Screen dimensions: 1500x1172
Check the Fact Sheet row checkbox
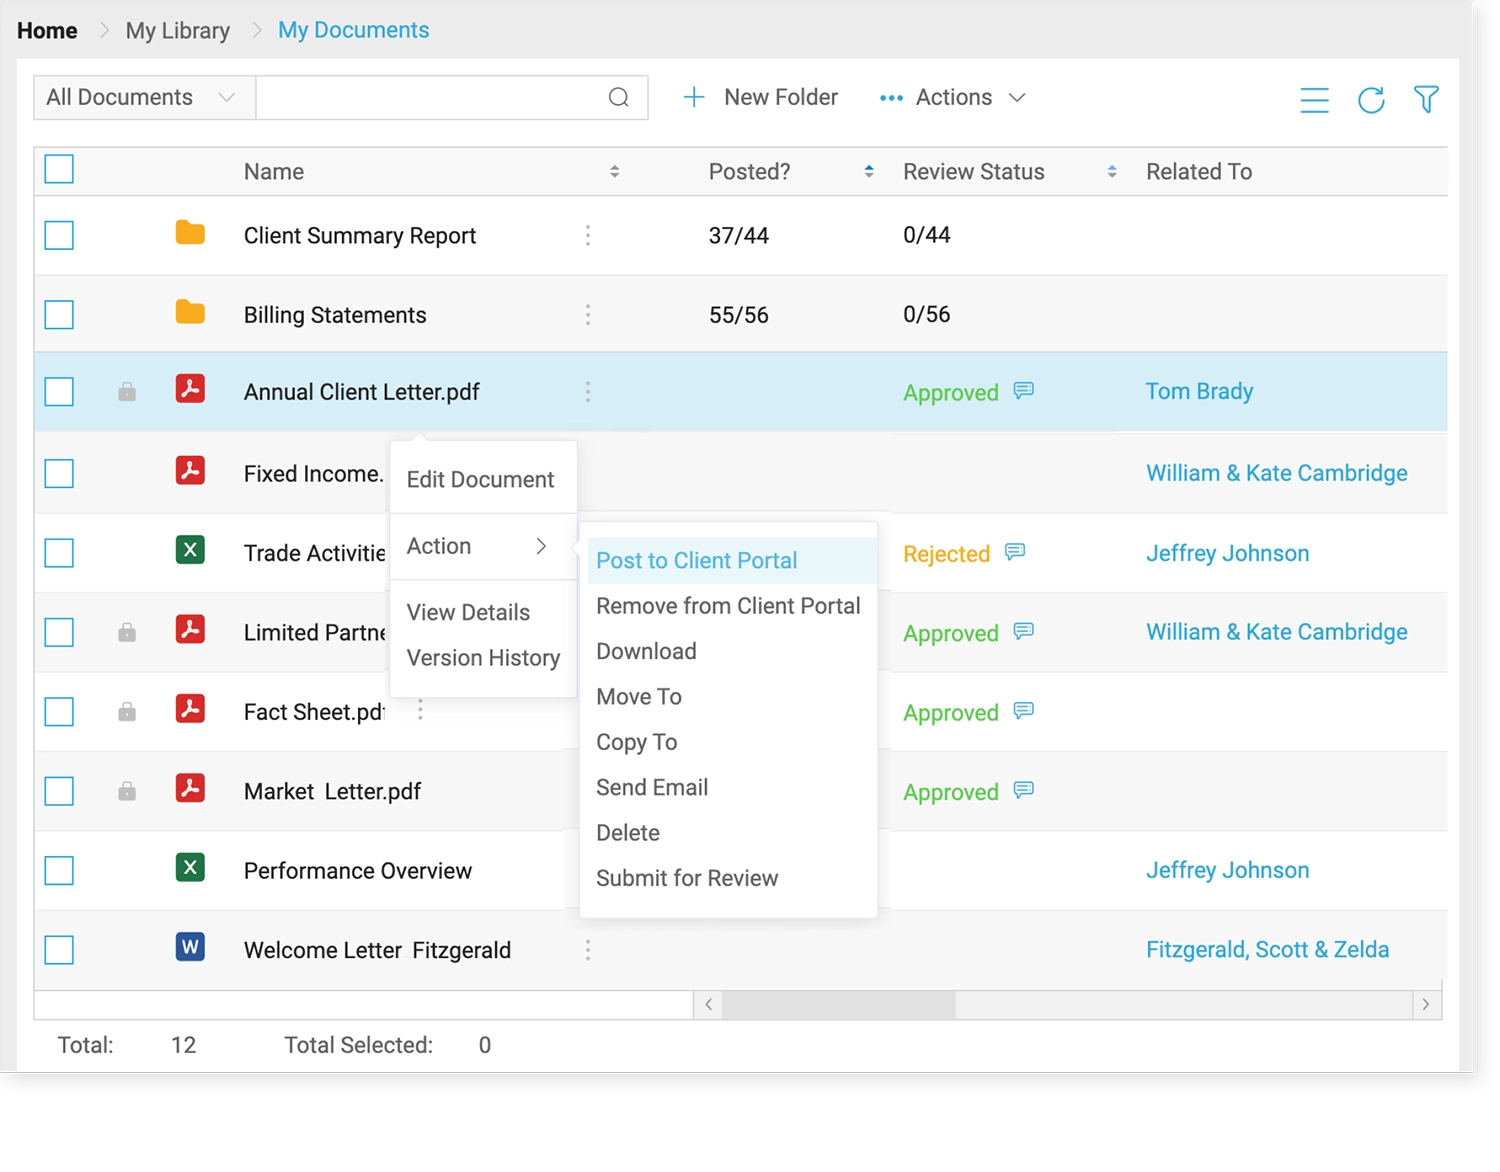tap(59, 711)
